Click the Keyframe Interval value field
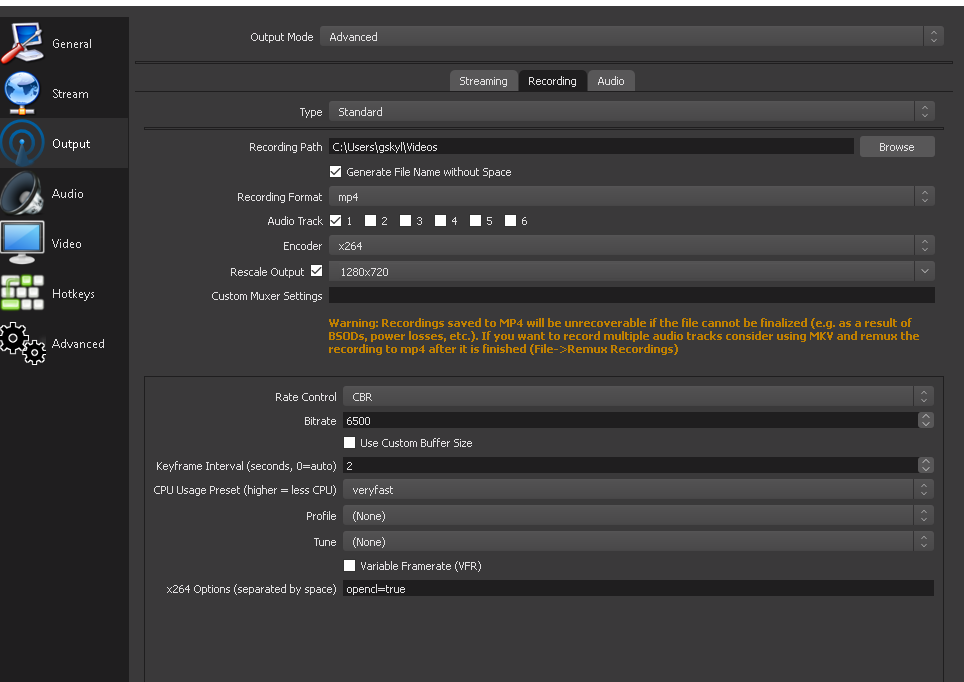 tap(630, 465)
